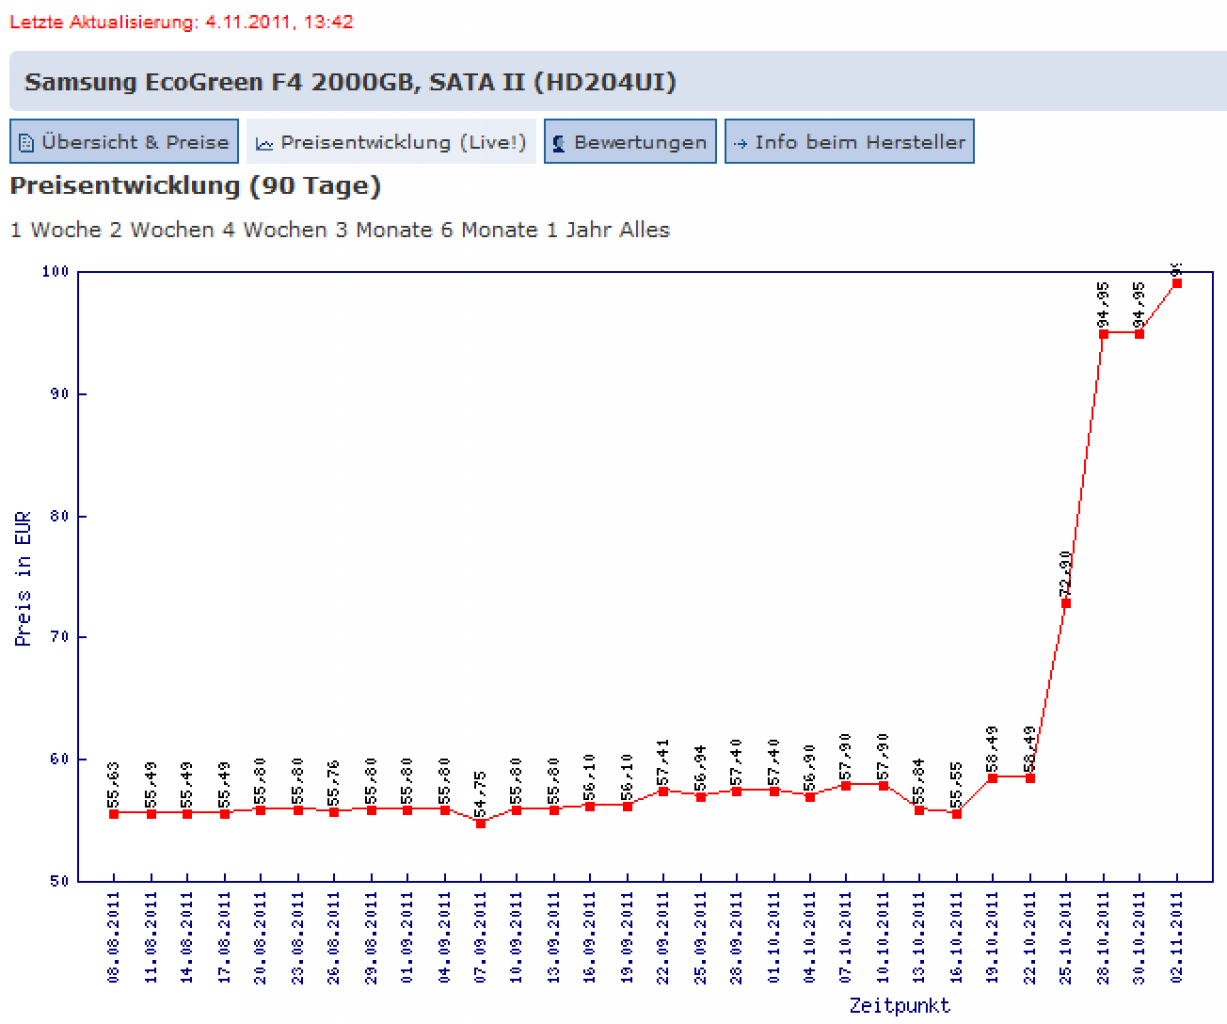The width and height of the screenshot is (1227, 1024).
Task: Click the Samsung EcoGreen F4 2000GB product title
Action: click(350, 82)
